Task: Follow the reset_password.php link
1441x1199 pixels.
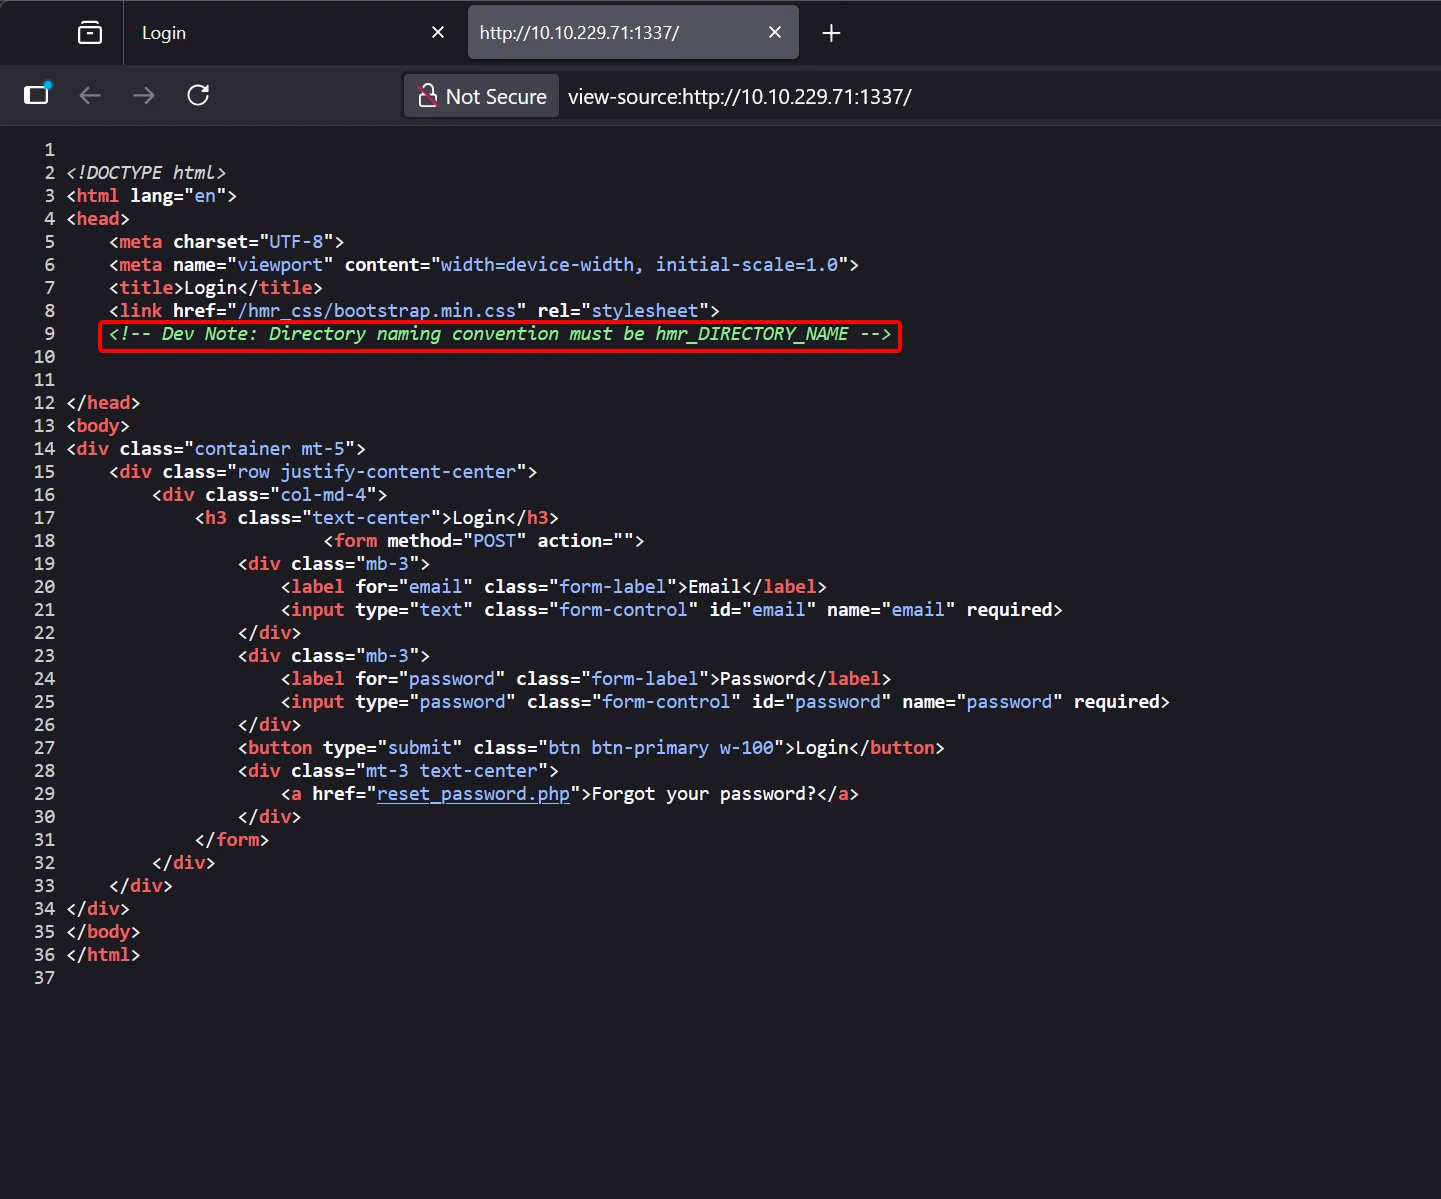Action: point(473,794)
